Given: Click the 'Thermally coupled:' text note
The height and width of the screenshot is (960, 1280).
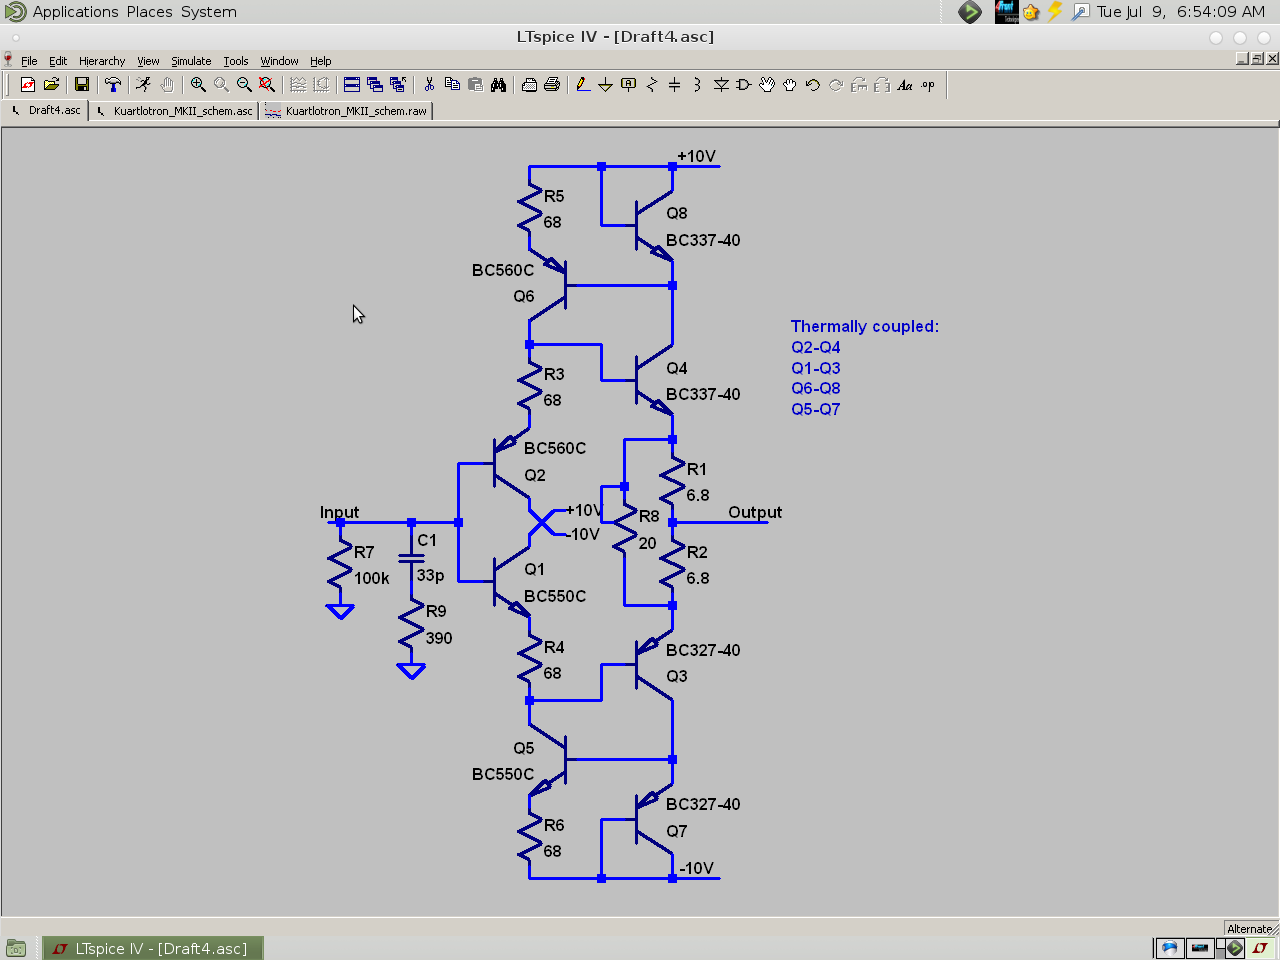Looking at the screenshot, I should click(x=865, y=326).
